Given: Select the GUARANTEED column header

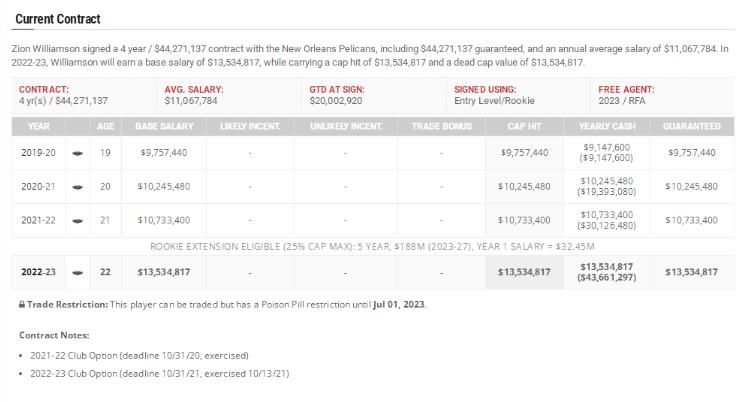Looking at the screenshot, I should 692,126.
